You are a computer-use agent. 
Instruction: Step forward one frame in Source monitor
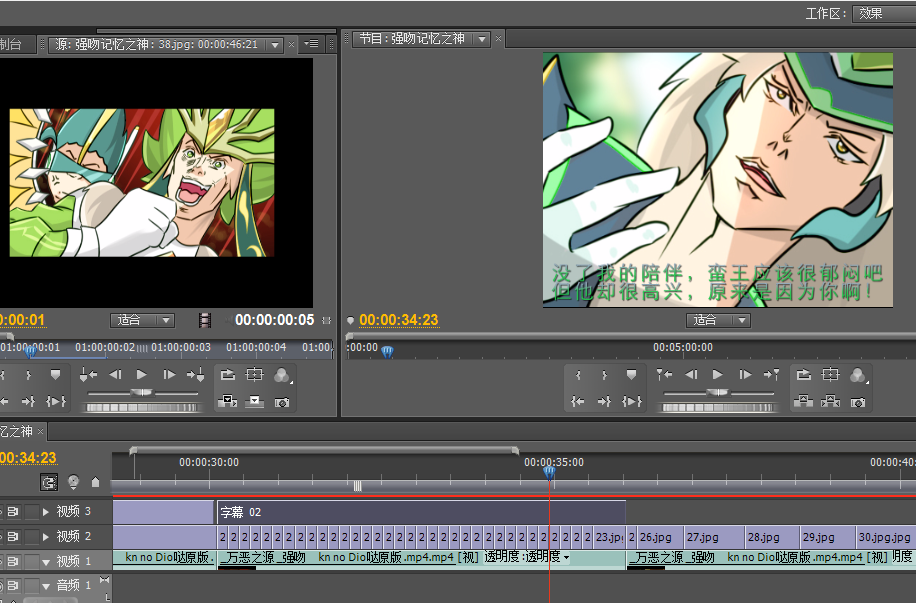point(169,375)
